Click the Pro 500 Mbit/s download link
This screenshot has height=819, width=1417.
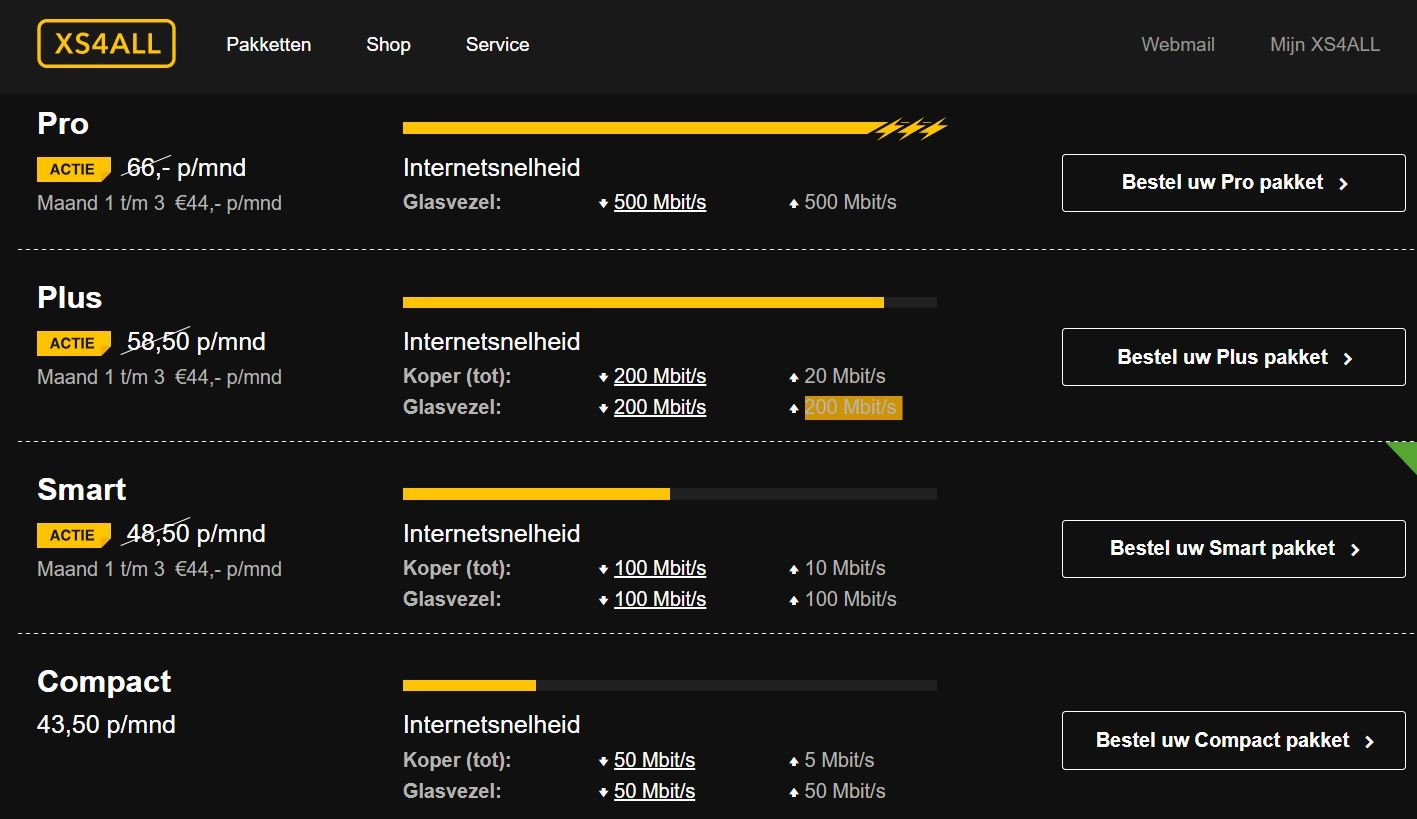660,202
